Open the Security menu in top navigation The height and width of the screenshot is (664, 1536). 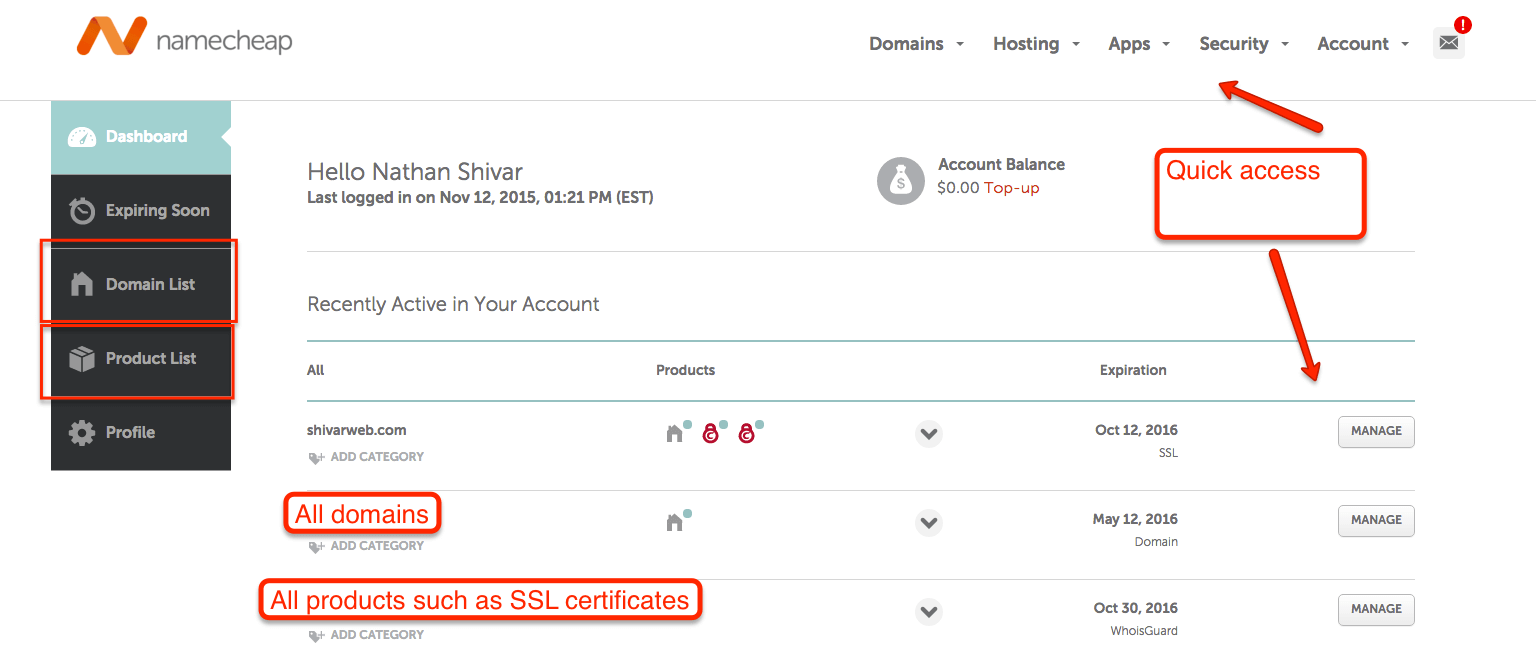pos(1243,44)
